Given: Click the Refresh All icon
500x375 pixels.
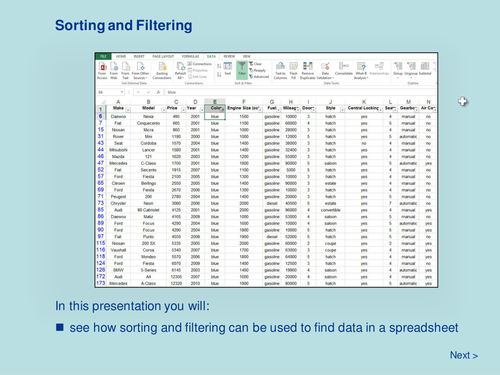Looking at the screenshot, I should coord(180,71).
